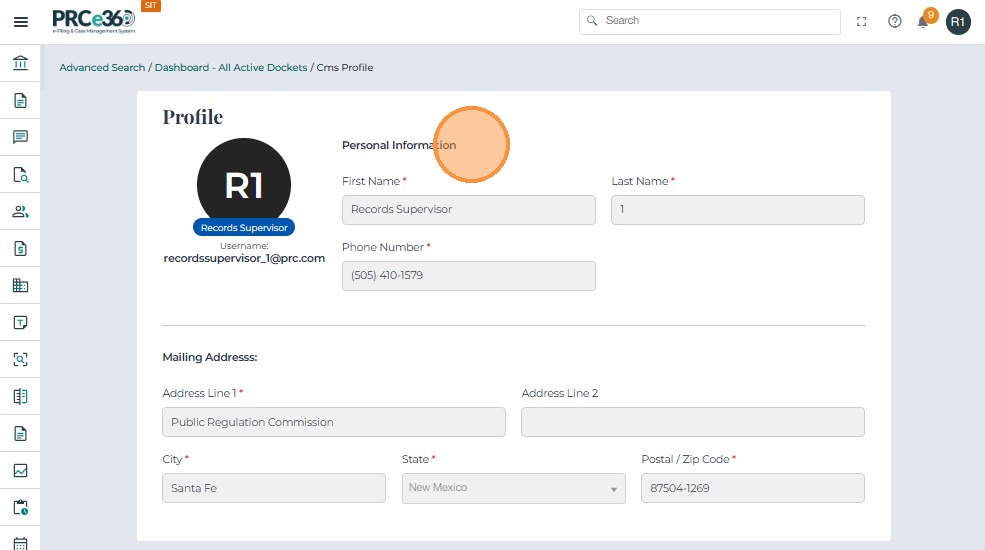Click the bank building sidebar icon

(x=20, y=64)
